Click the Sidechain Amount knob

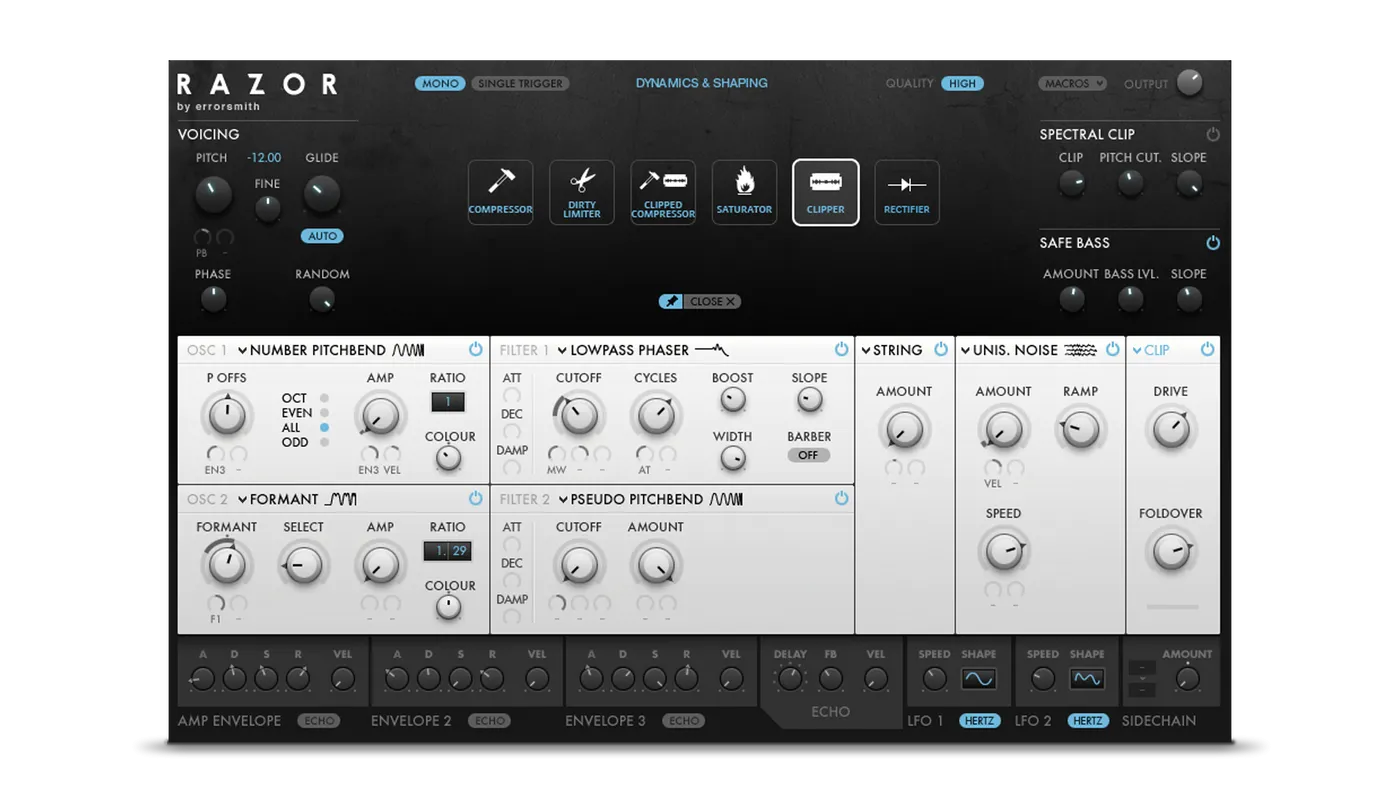[1187, 679]
